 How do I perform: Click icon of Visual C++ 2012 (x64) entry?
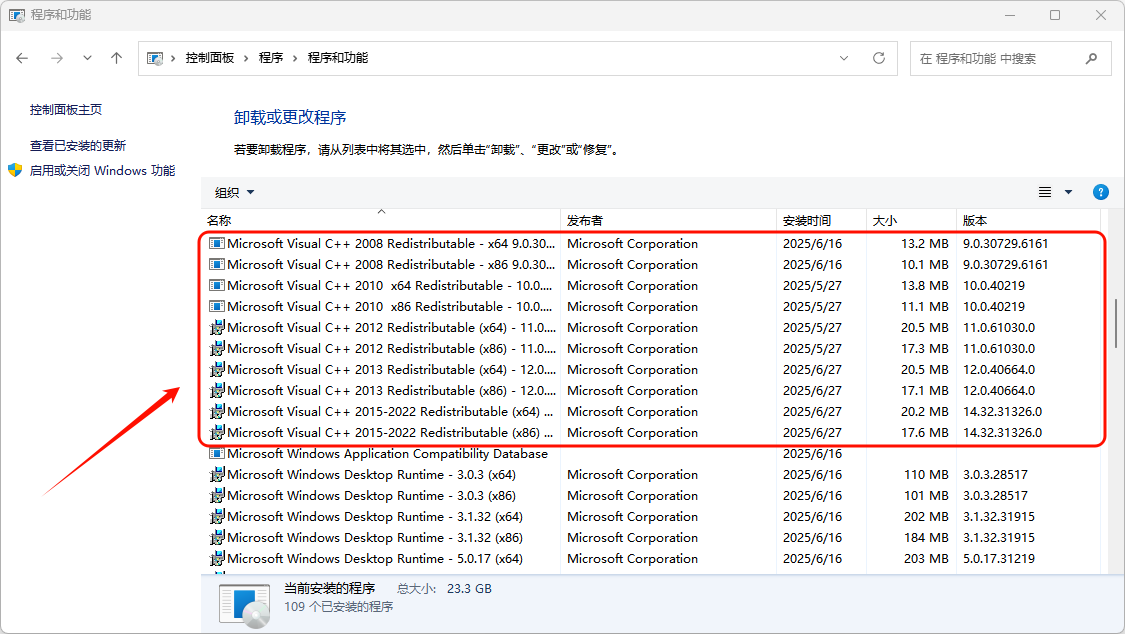tap(217, 328)
